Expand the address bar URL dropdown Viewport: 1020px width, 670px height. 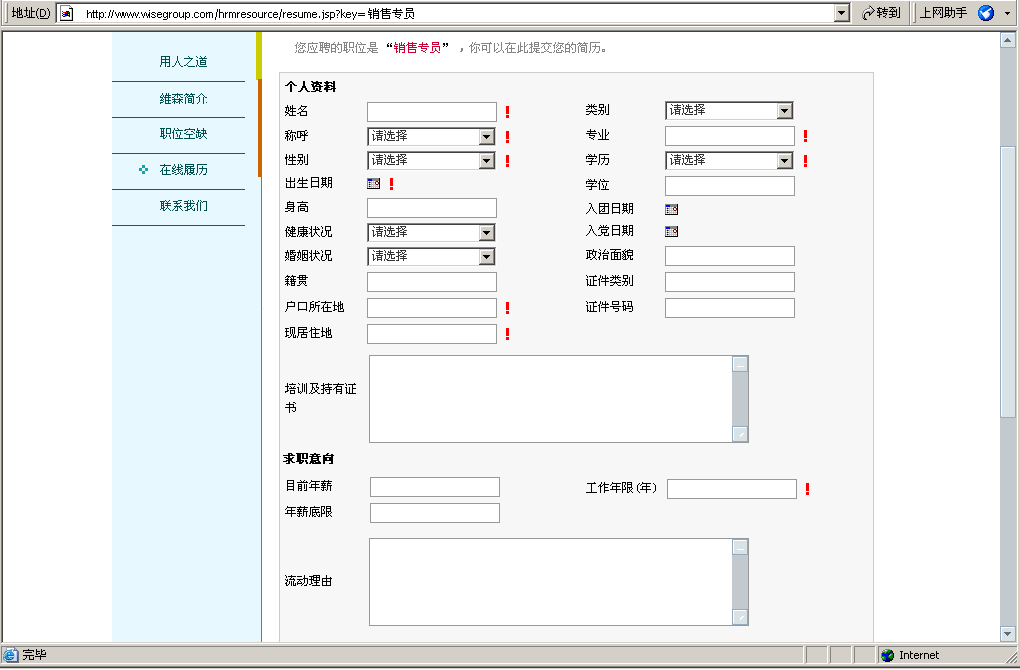click(842, 13)
